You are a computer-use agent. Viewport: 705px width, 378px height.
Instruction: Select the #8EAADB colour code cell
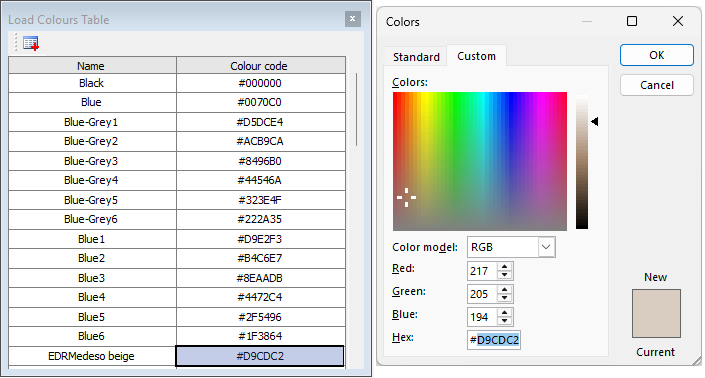(261, 278)
